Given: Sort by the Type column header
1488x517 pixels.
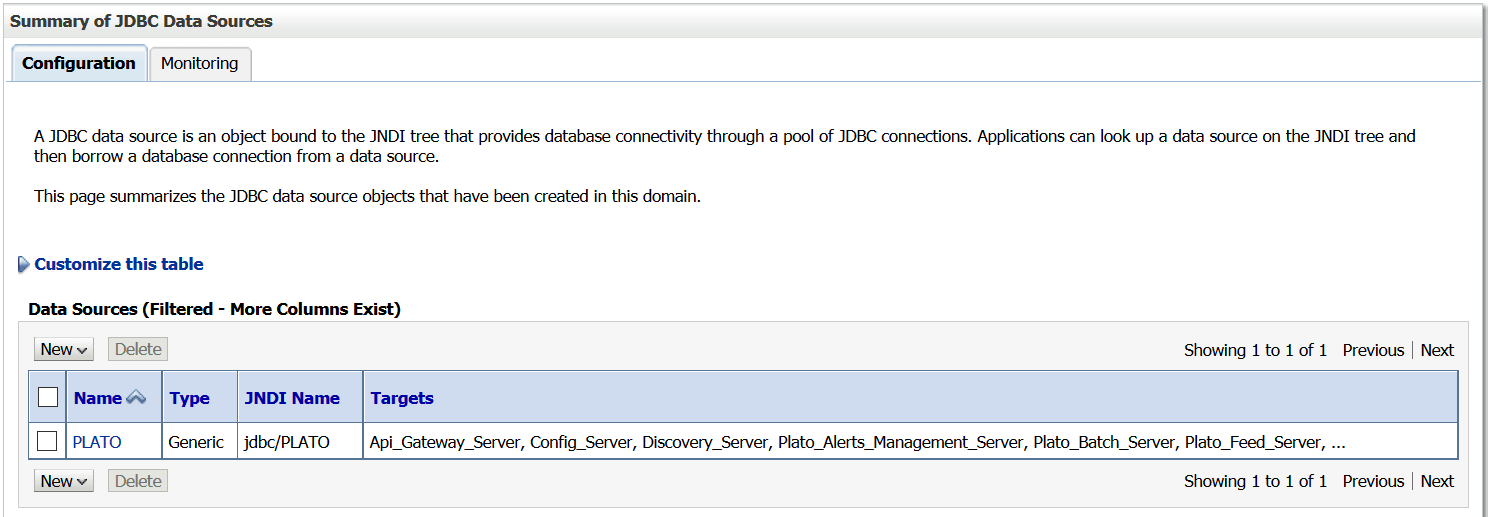Looking at the screenshot, I should point(189,398).
